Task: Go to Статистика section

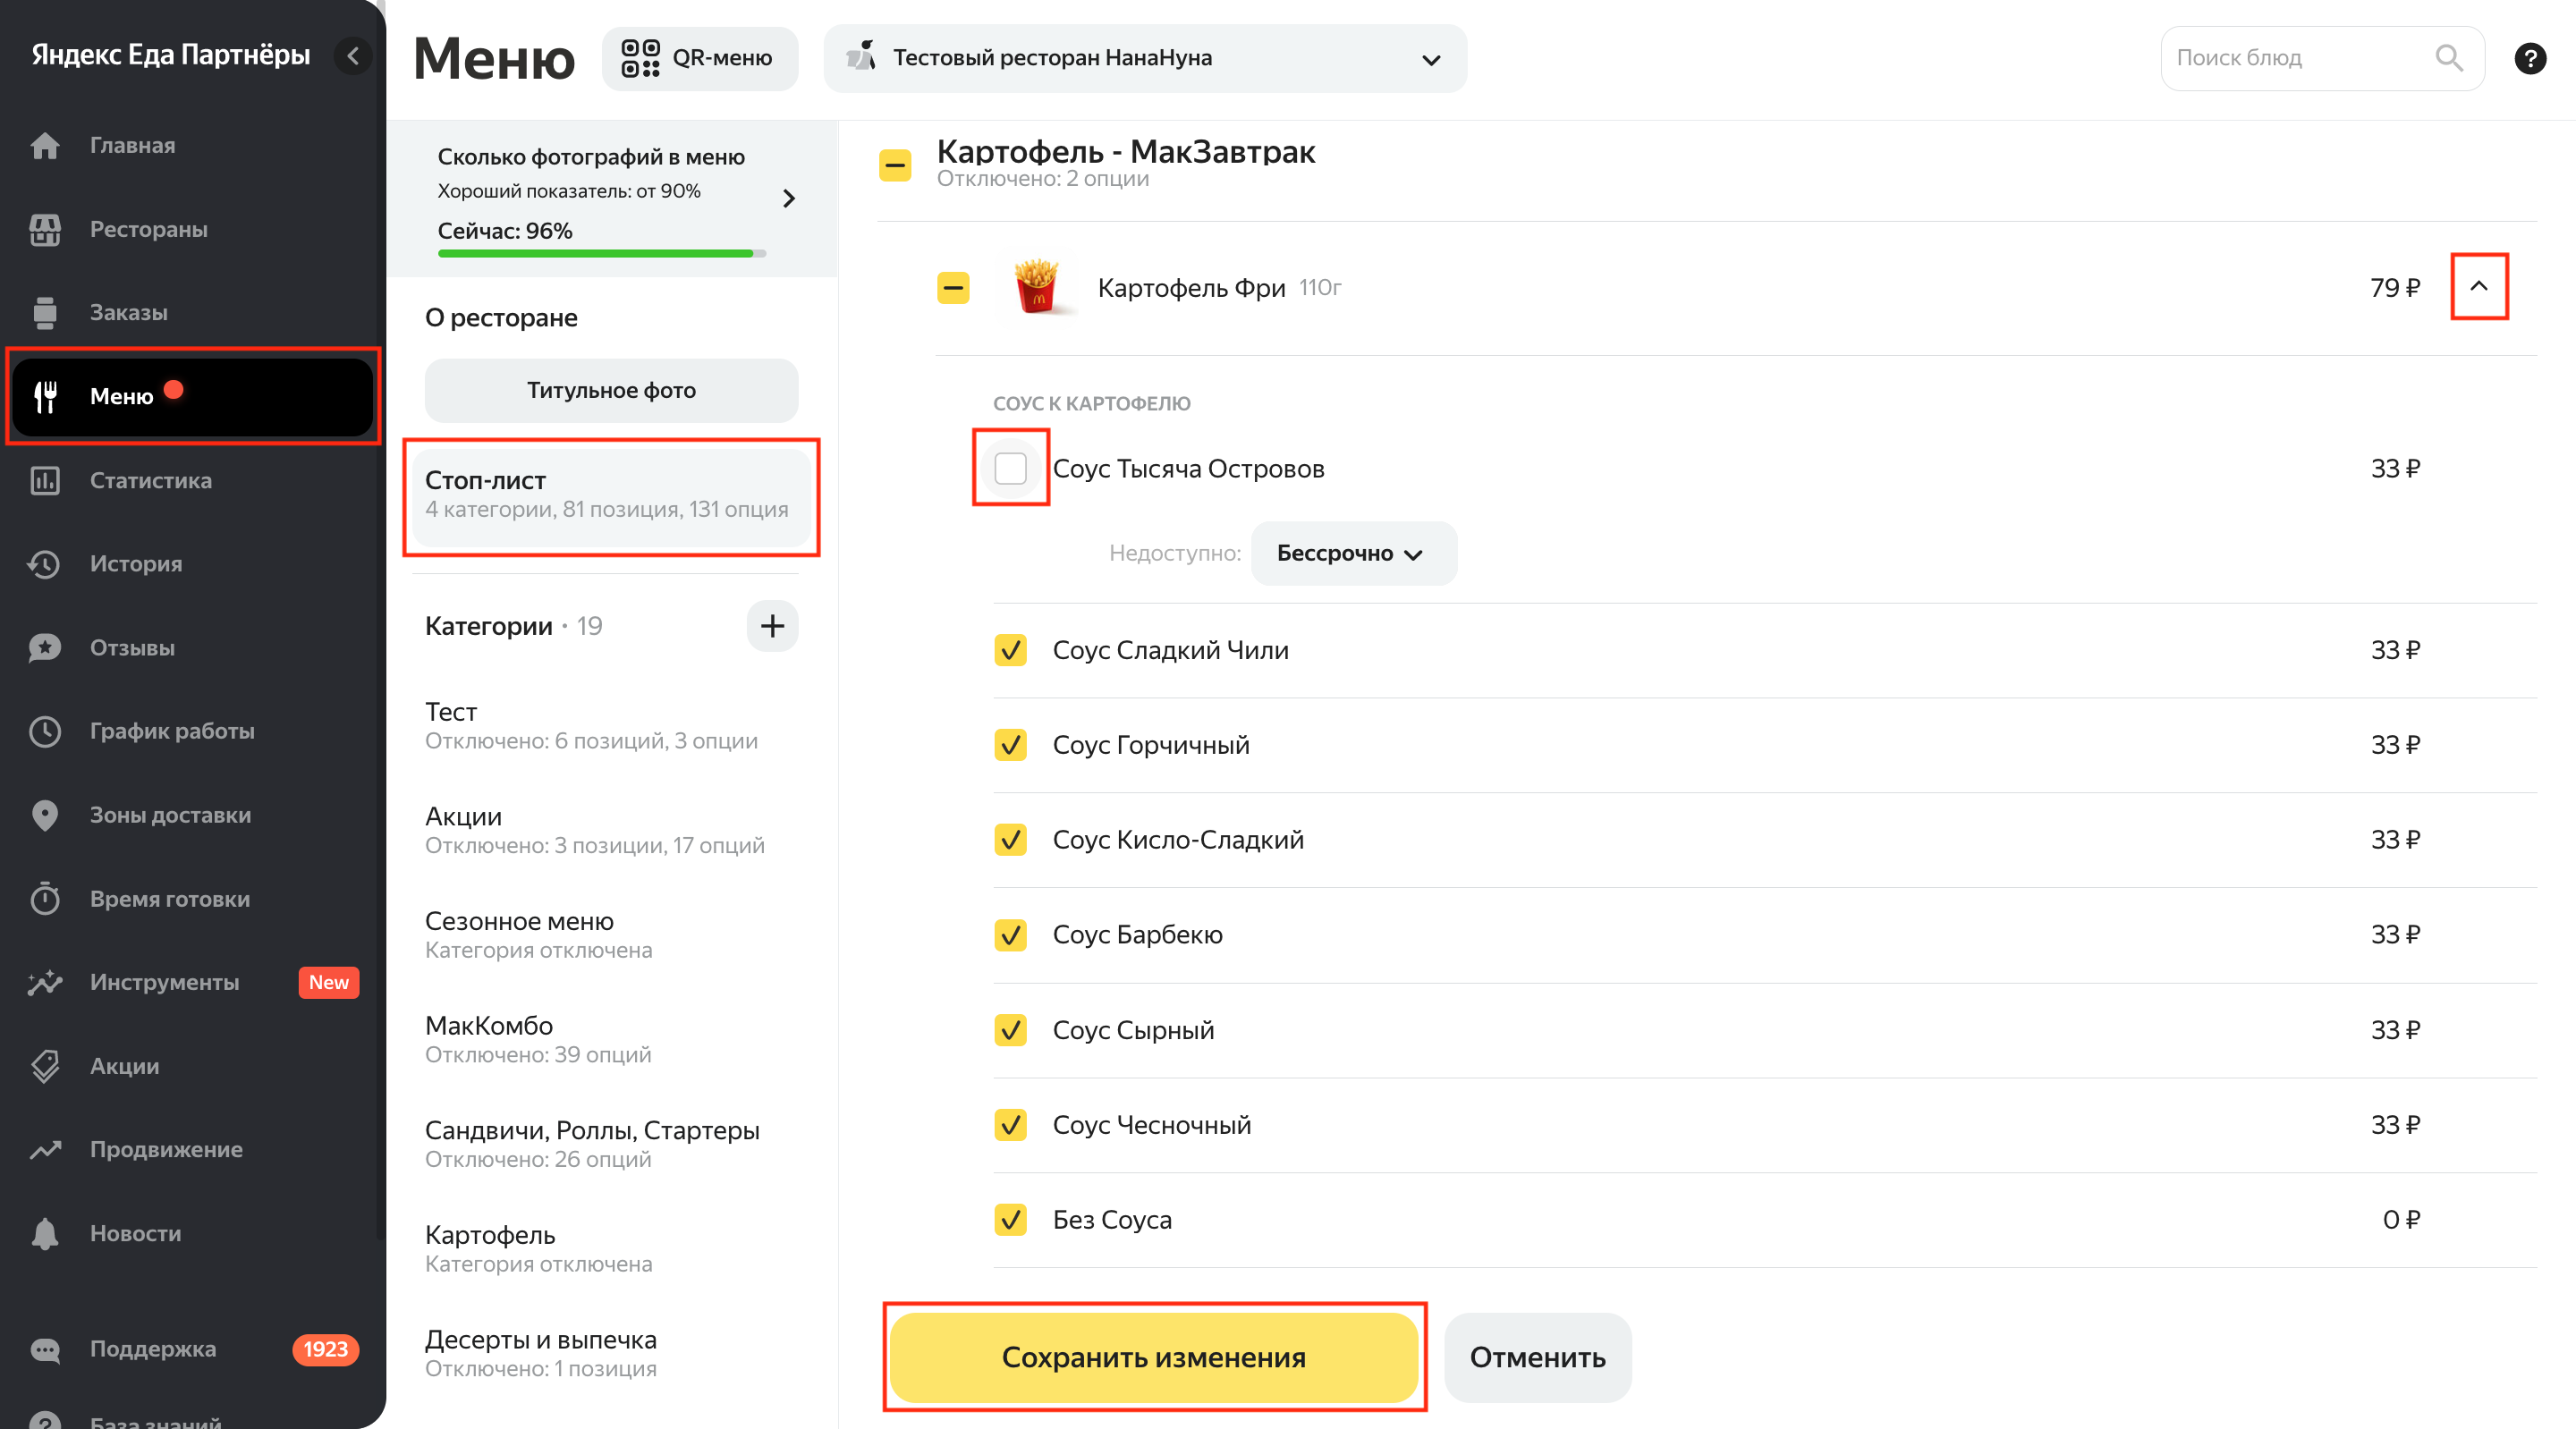Action: (x=150, y=481)
